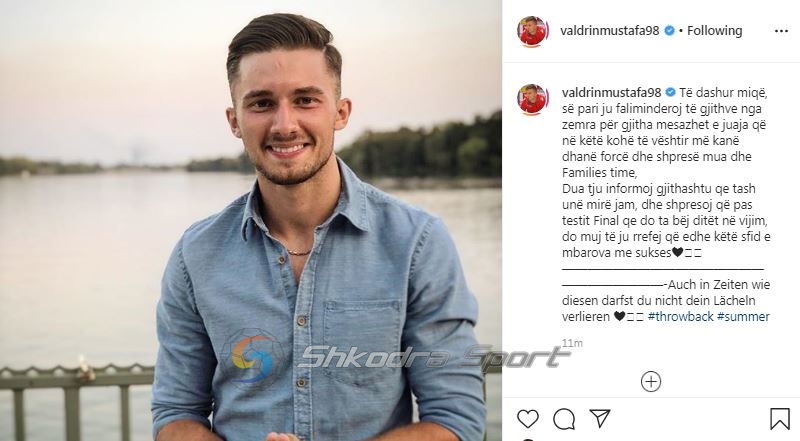The image size is (800, 441).
Task: Open valdrinmustafa98 username in the header
Action: click(x=610, y=31)
